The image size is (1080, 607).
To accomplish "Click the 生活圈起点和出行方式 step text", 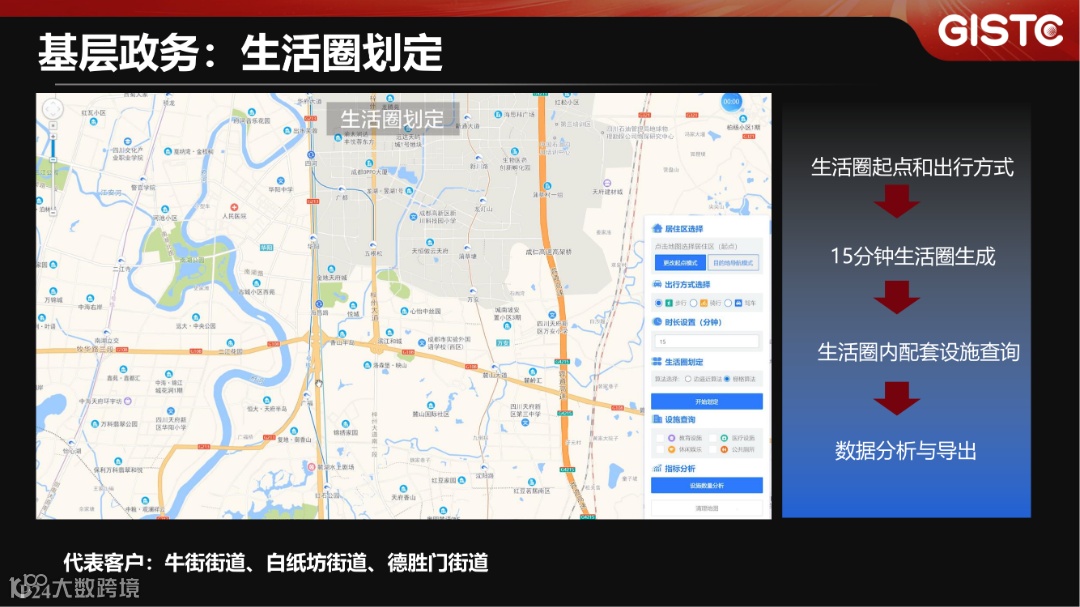I will coord(912,167).
